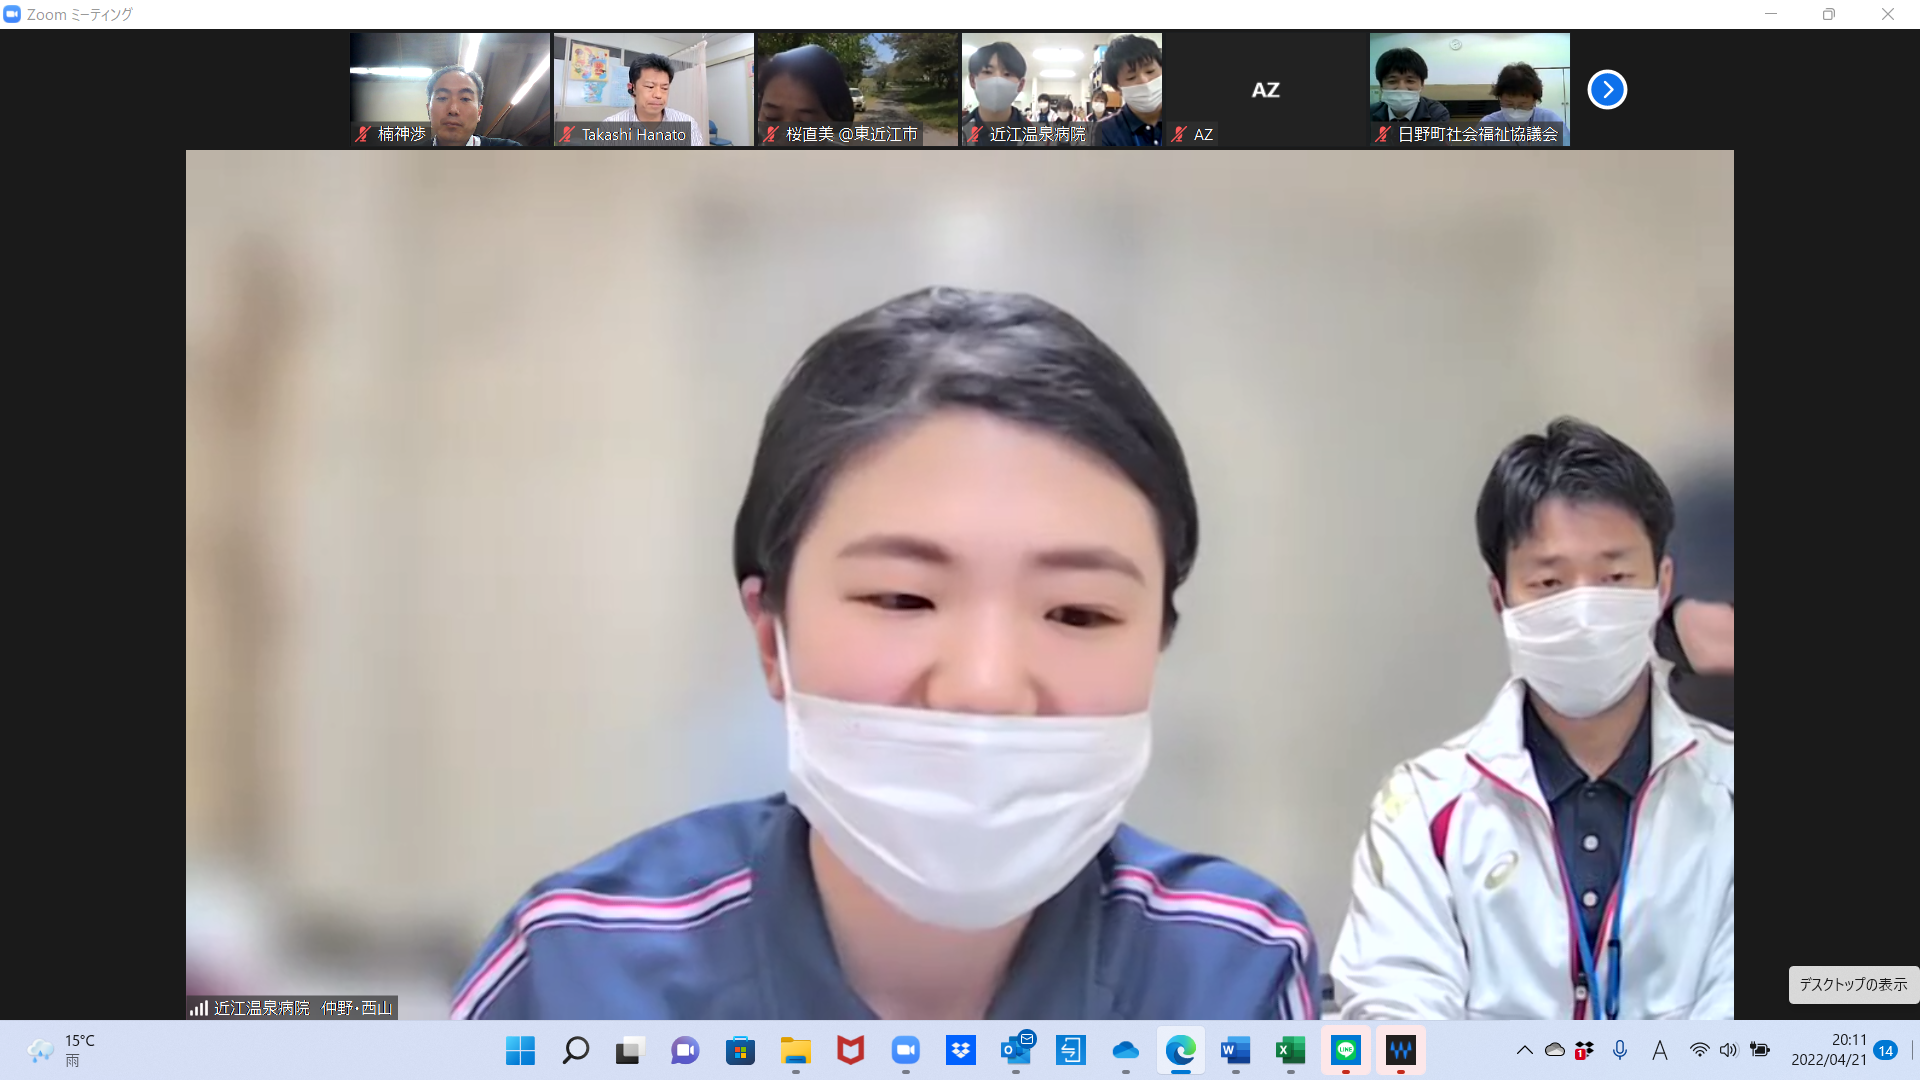Show next page of participant thumbnails
The image size is (1920, 1080).
[x=1607, y=89]
